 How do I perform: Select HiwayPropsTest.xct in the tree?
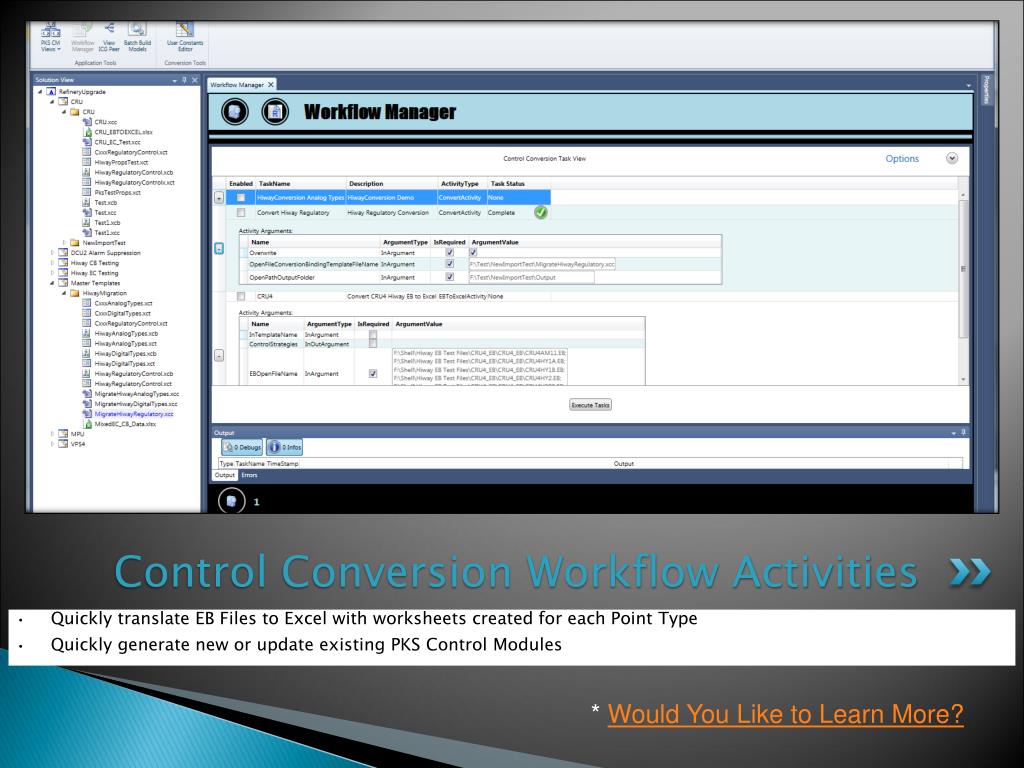[x=121, y=163]
